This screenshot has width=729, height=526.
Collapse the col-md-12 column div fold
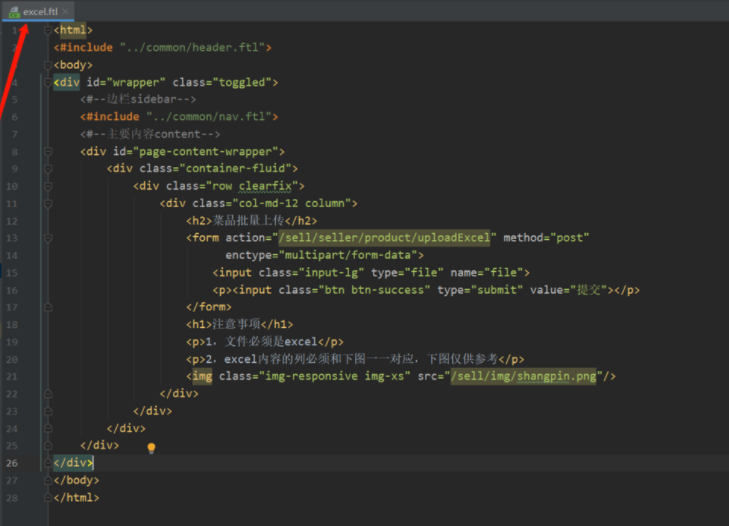tap(47, 203)
